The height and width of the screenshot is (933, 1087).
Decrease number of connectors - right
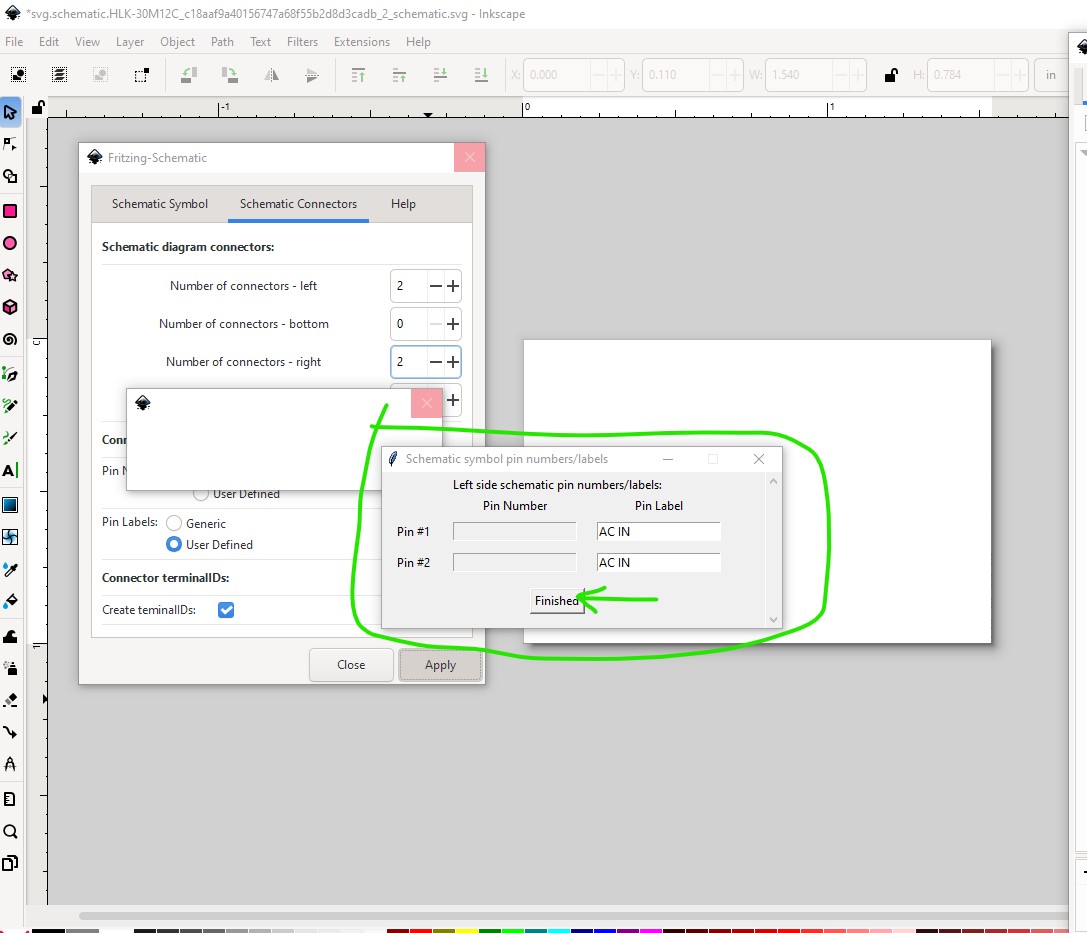[435, 362]
